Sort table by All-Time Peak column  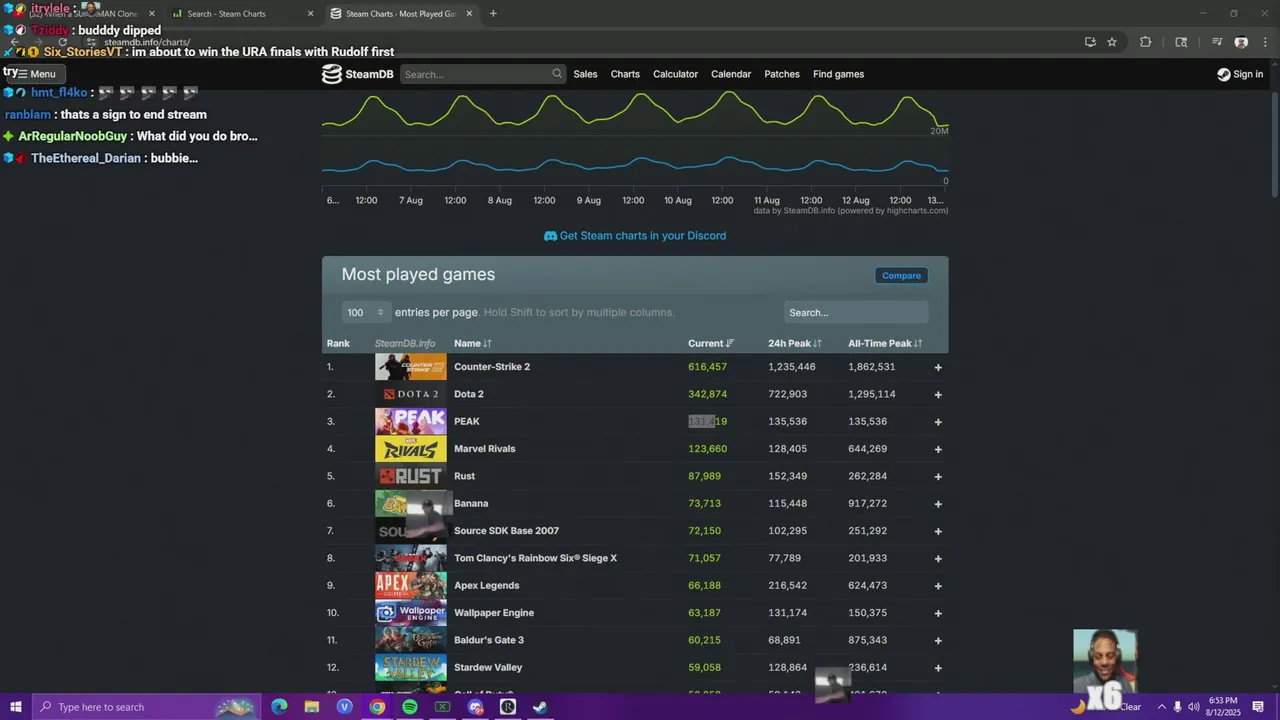pos(885,343)
